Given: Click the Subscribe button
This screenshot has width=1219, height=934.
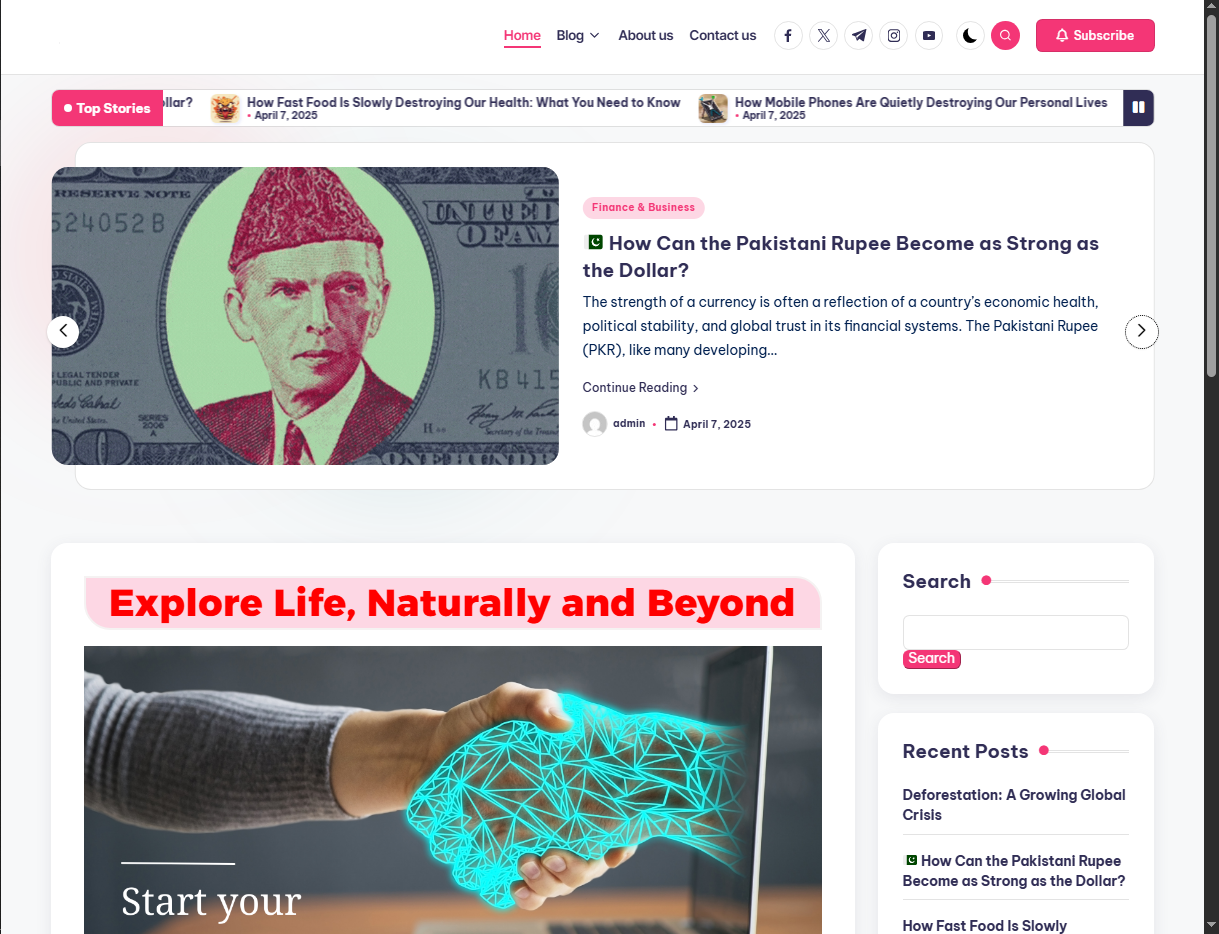Looking at the screenshot, I should [1095, 35].
